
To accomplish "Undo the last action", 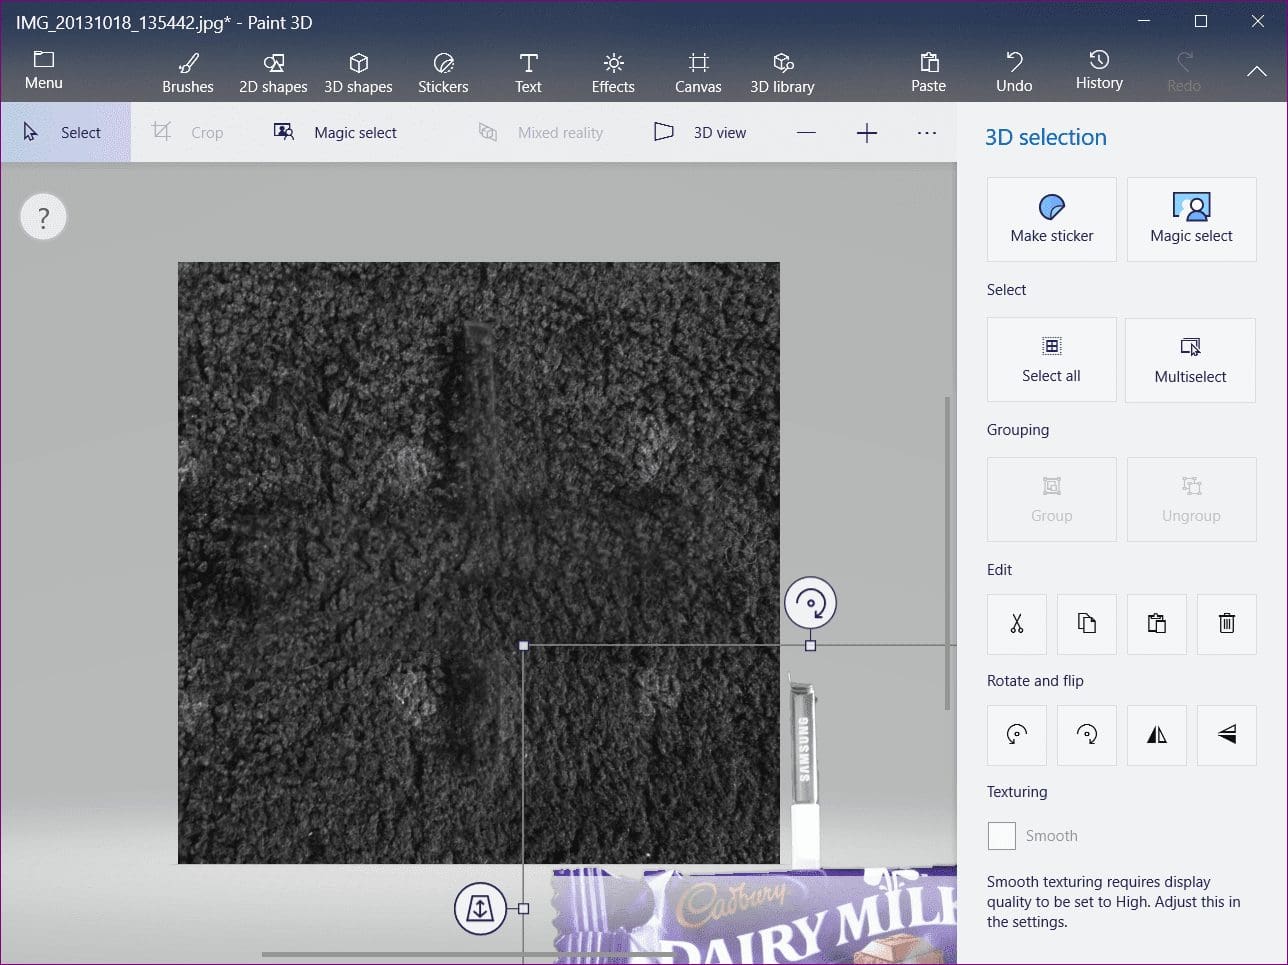I will tap(1014, 73).
